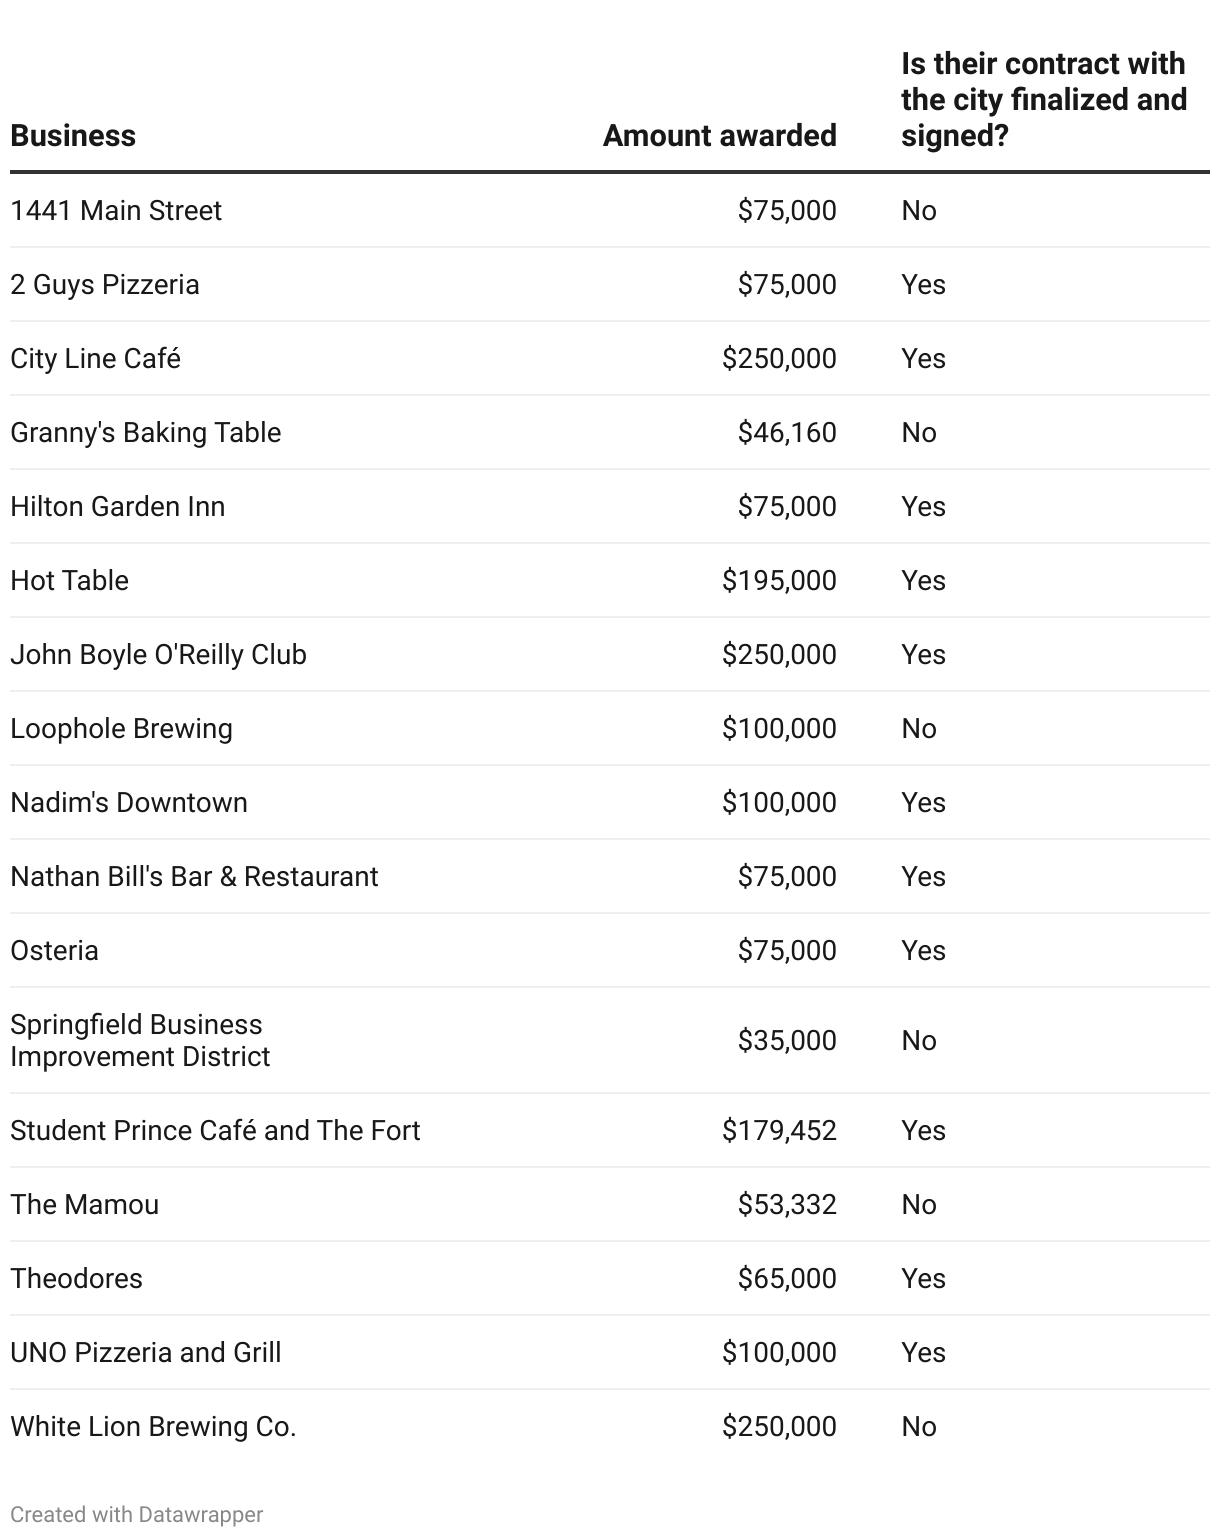Click White Lion Brewing Co. name
Screen dimensions: 1220x1538
(153, 1427)
